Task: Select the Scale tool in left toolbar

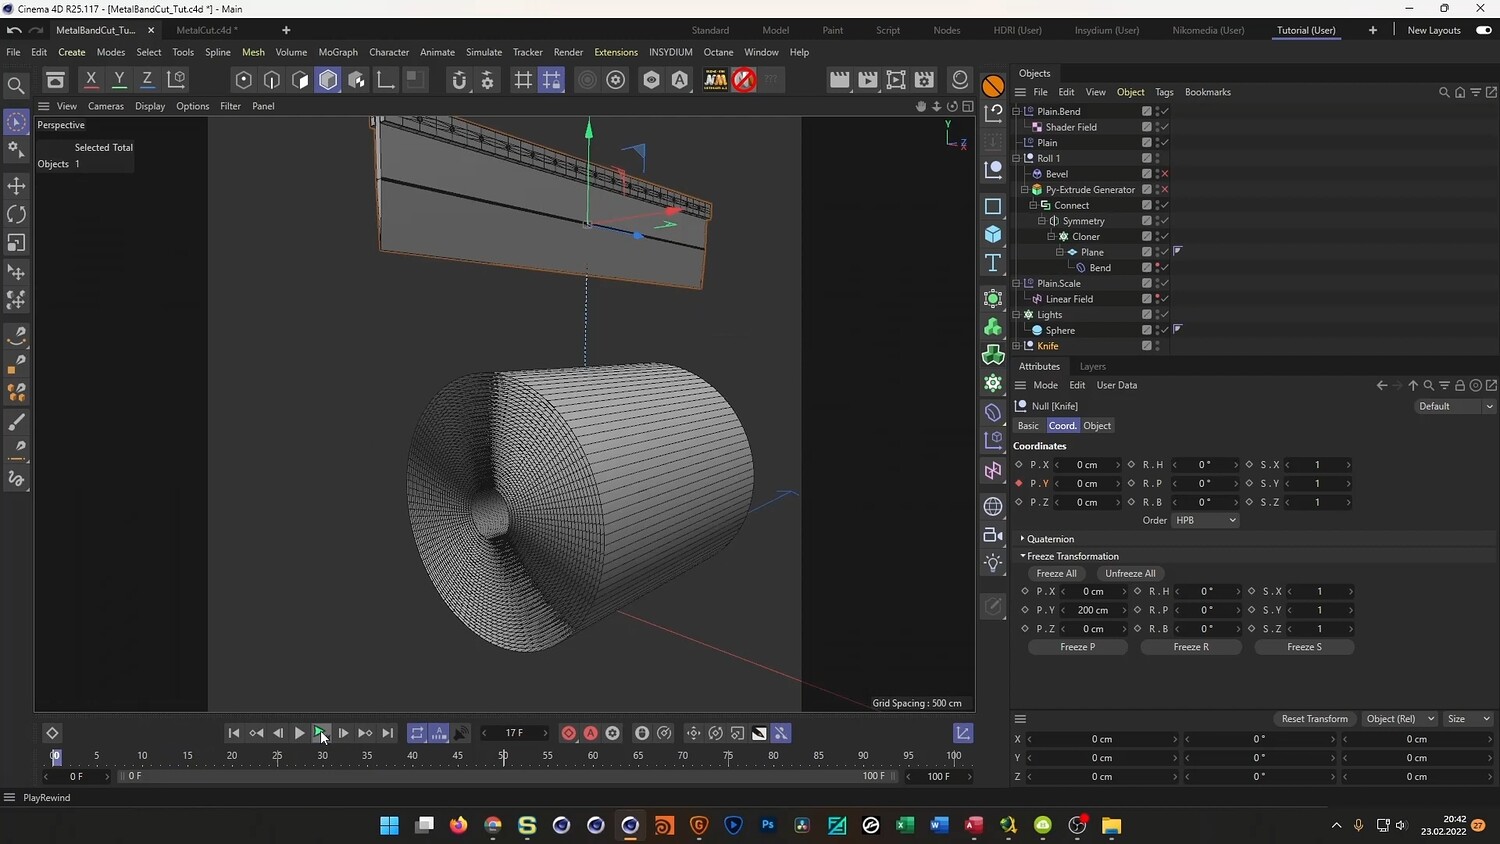Action: pyautogui.click(x=16, y=243)
